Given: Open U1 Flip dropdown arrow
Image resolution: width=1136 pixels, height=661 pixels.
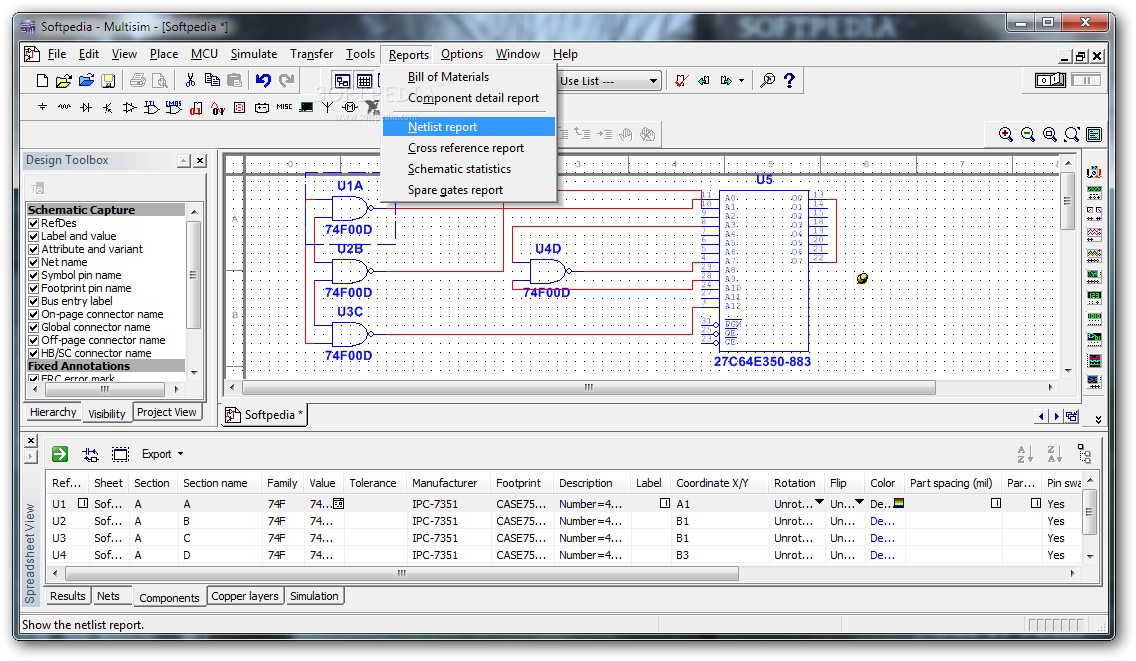Looking at the screenshot, I should [859, 502].
